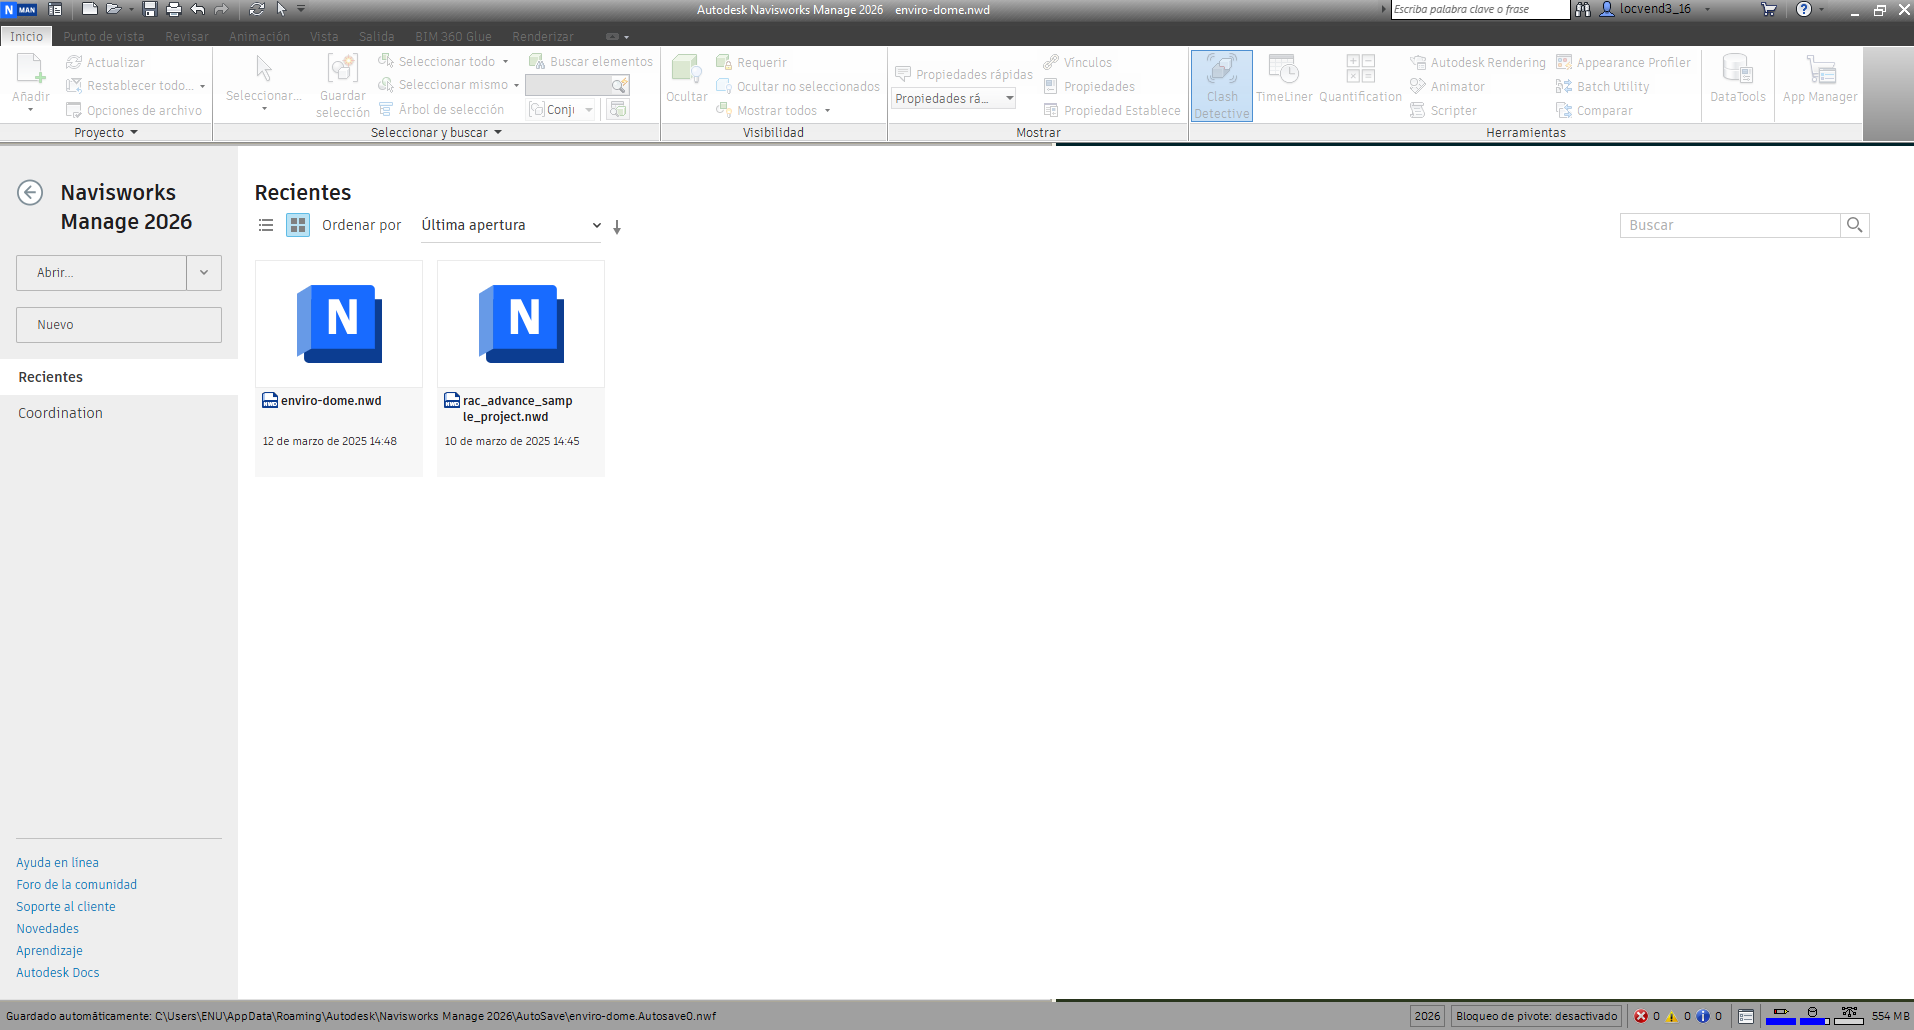This screenshot has height=1030, width=1914.
Task: Click the Select cursor icon in title bar
Action: point(282,9)
